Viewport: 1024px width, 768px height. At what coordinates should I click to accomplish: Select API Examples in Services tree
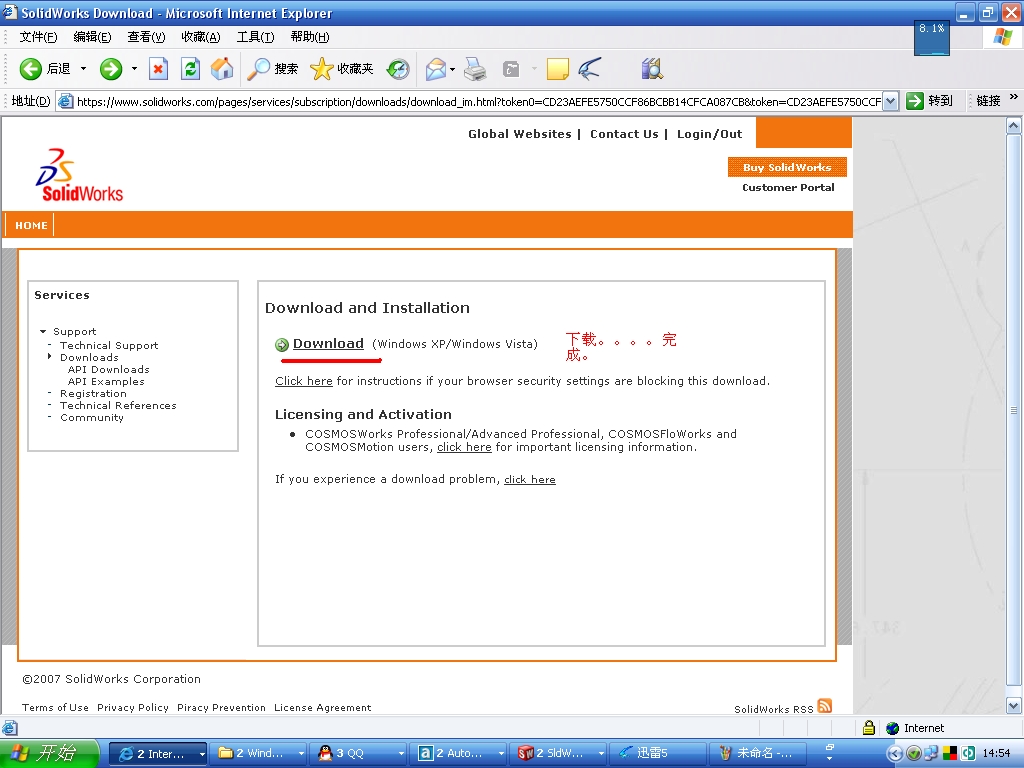(106, 381)
